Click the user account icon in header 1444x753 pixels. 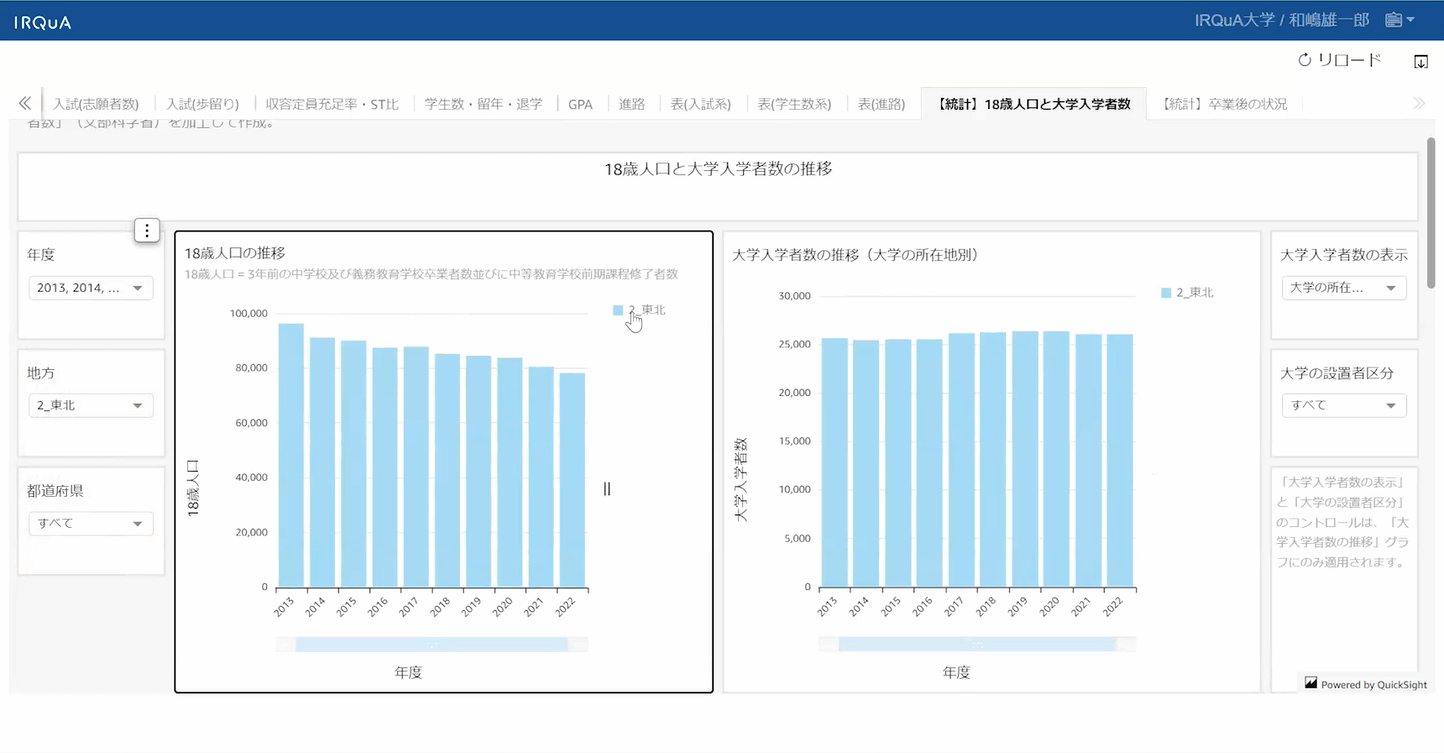tap(1398, 20)
